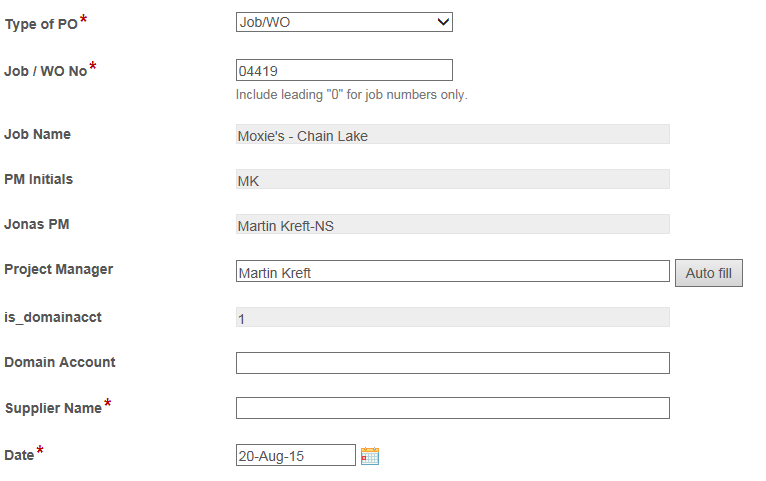Click the Job Name label
Image resolution: width=766 pixels, height=481 pixels.
coord(38,134)
